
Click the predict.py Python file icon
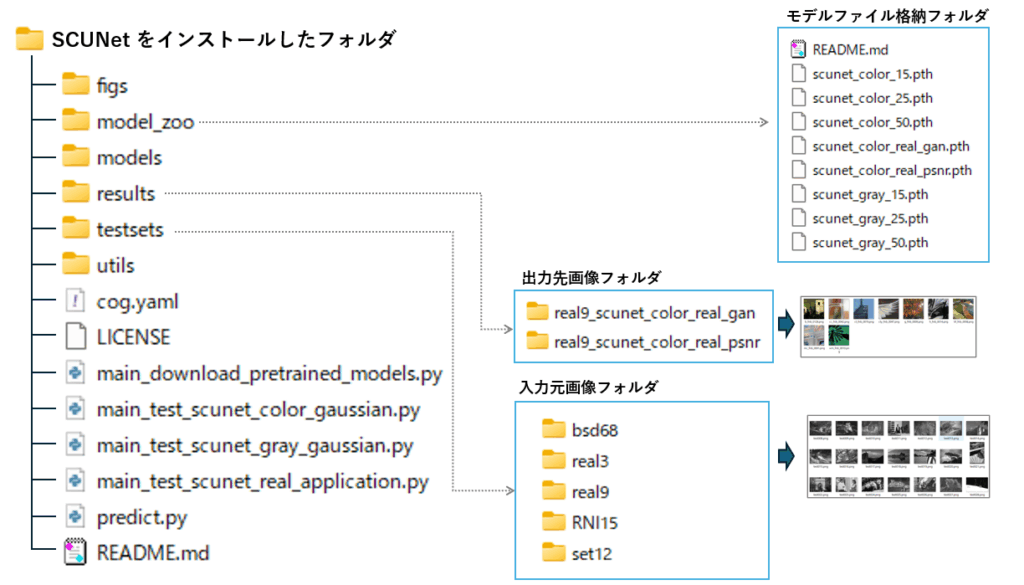coord(76,516)
